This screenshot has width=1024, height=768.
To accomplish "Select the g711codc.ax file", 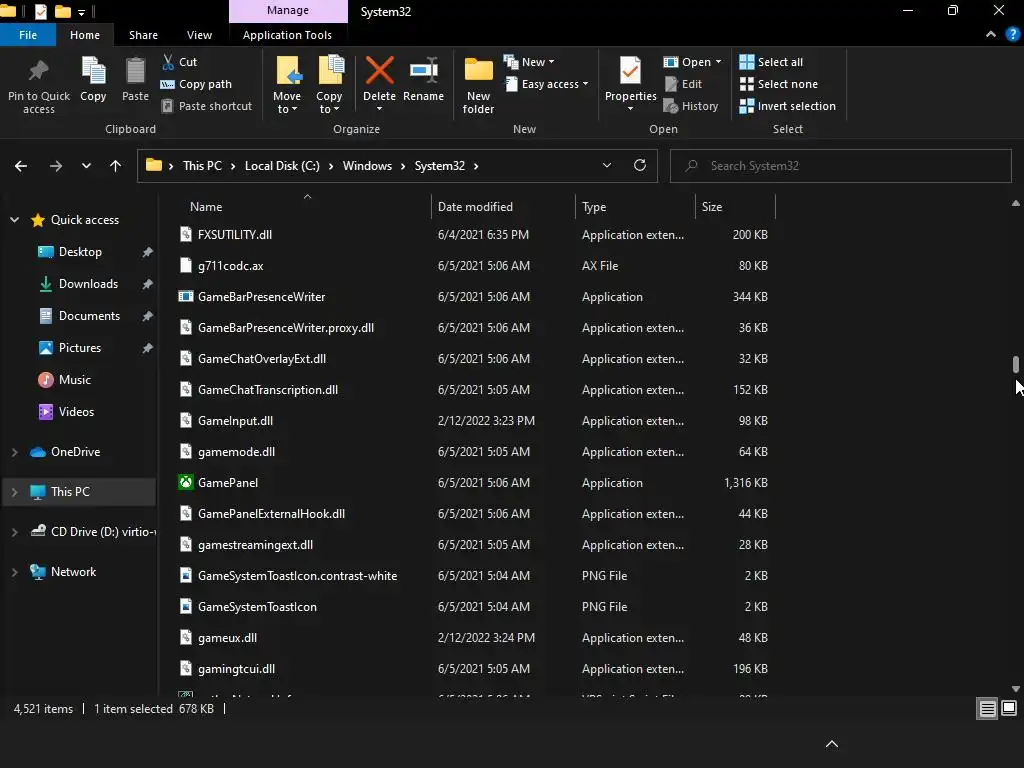I will [231, 266].
